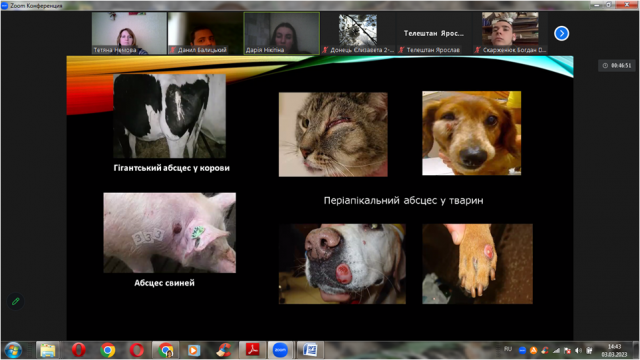
Task: Open the Windows Start orb
Action: coord(13,350)
